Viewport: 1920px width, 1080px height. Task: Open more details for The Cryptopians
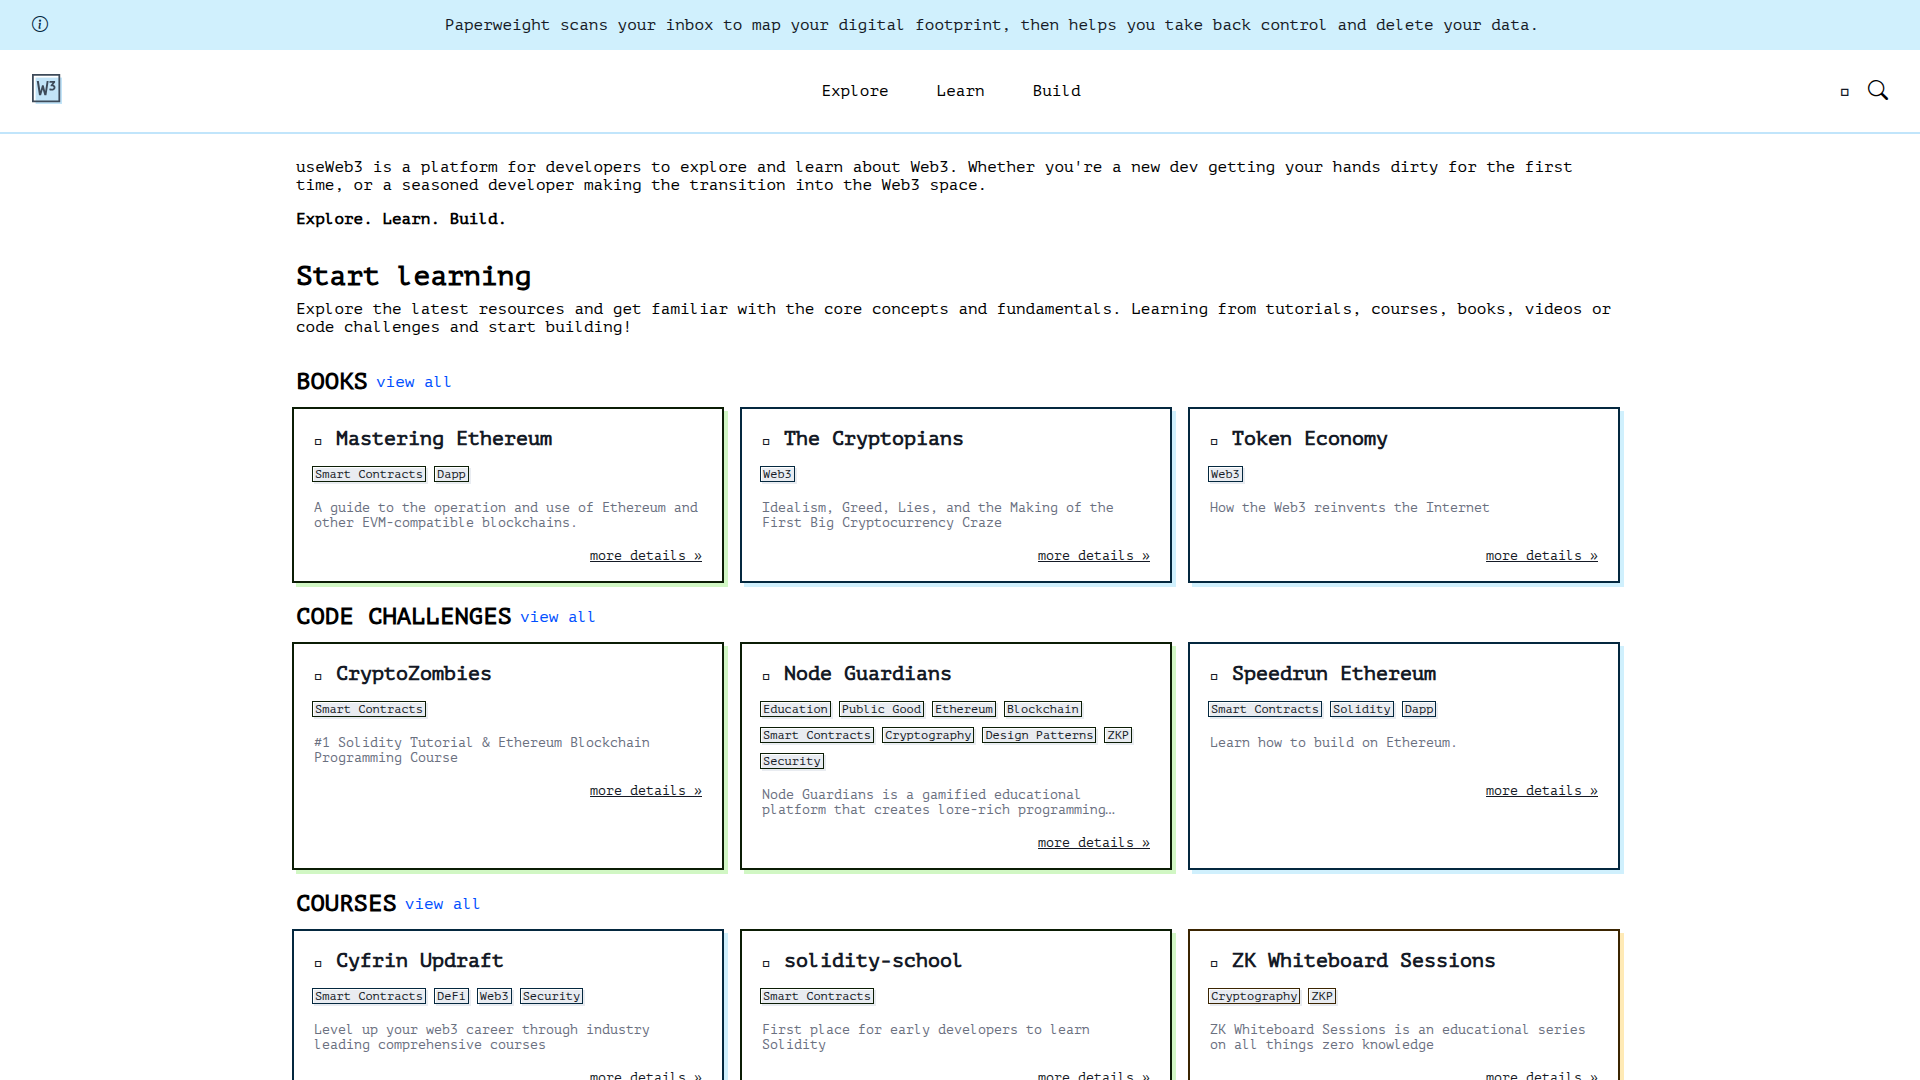(1093, 556)
